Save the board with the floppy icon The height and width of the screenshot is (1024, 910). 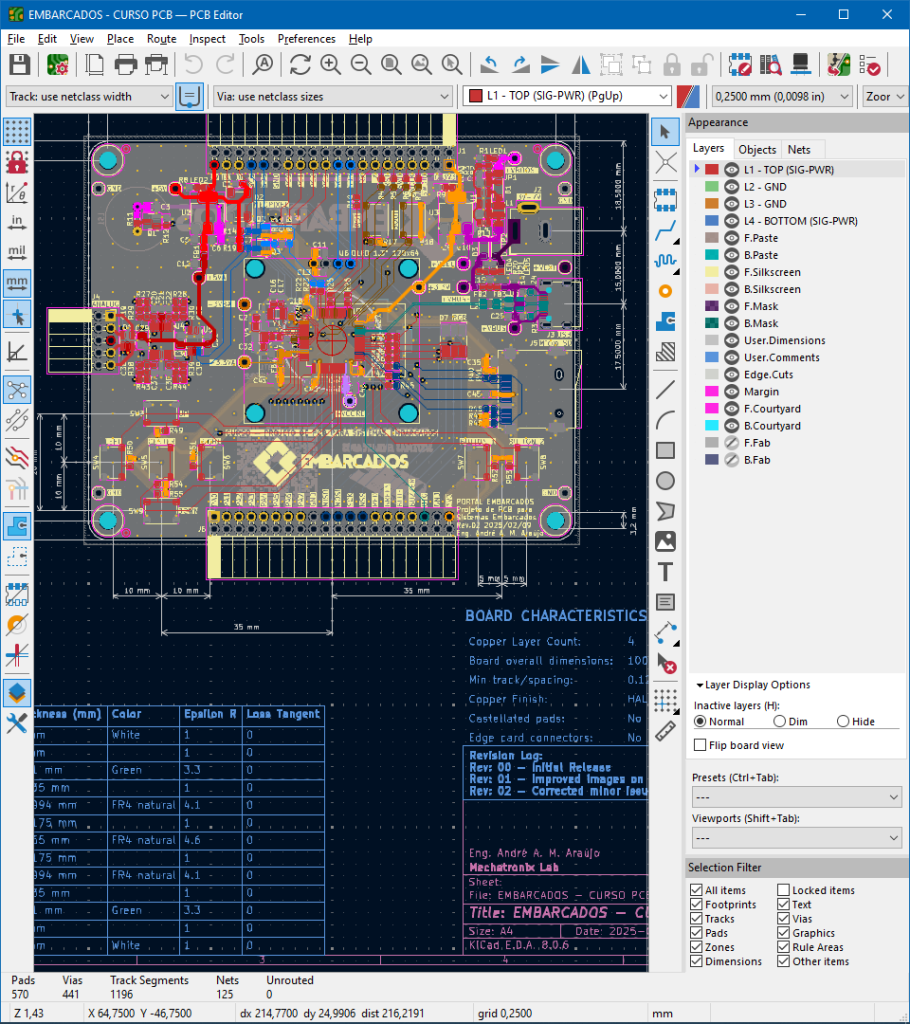click(x=20, y=65)
